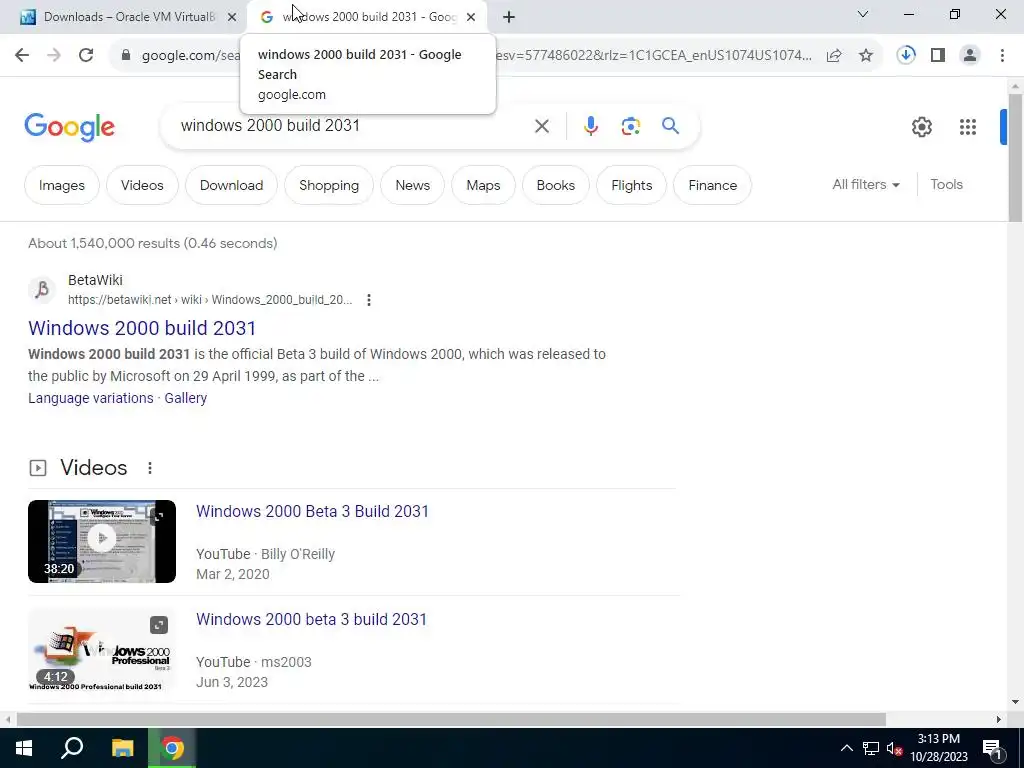Open Chrome profile avatar menu
Image resolution: width=1024 pixels, height=768 pixels.
point(970,56)
